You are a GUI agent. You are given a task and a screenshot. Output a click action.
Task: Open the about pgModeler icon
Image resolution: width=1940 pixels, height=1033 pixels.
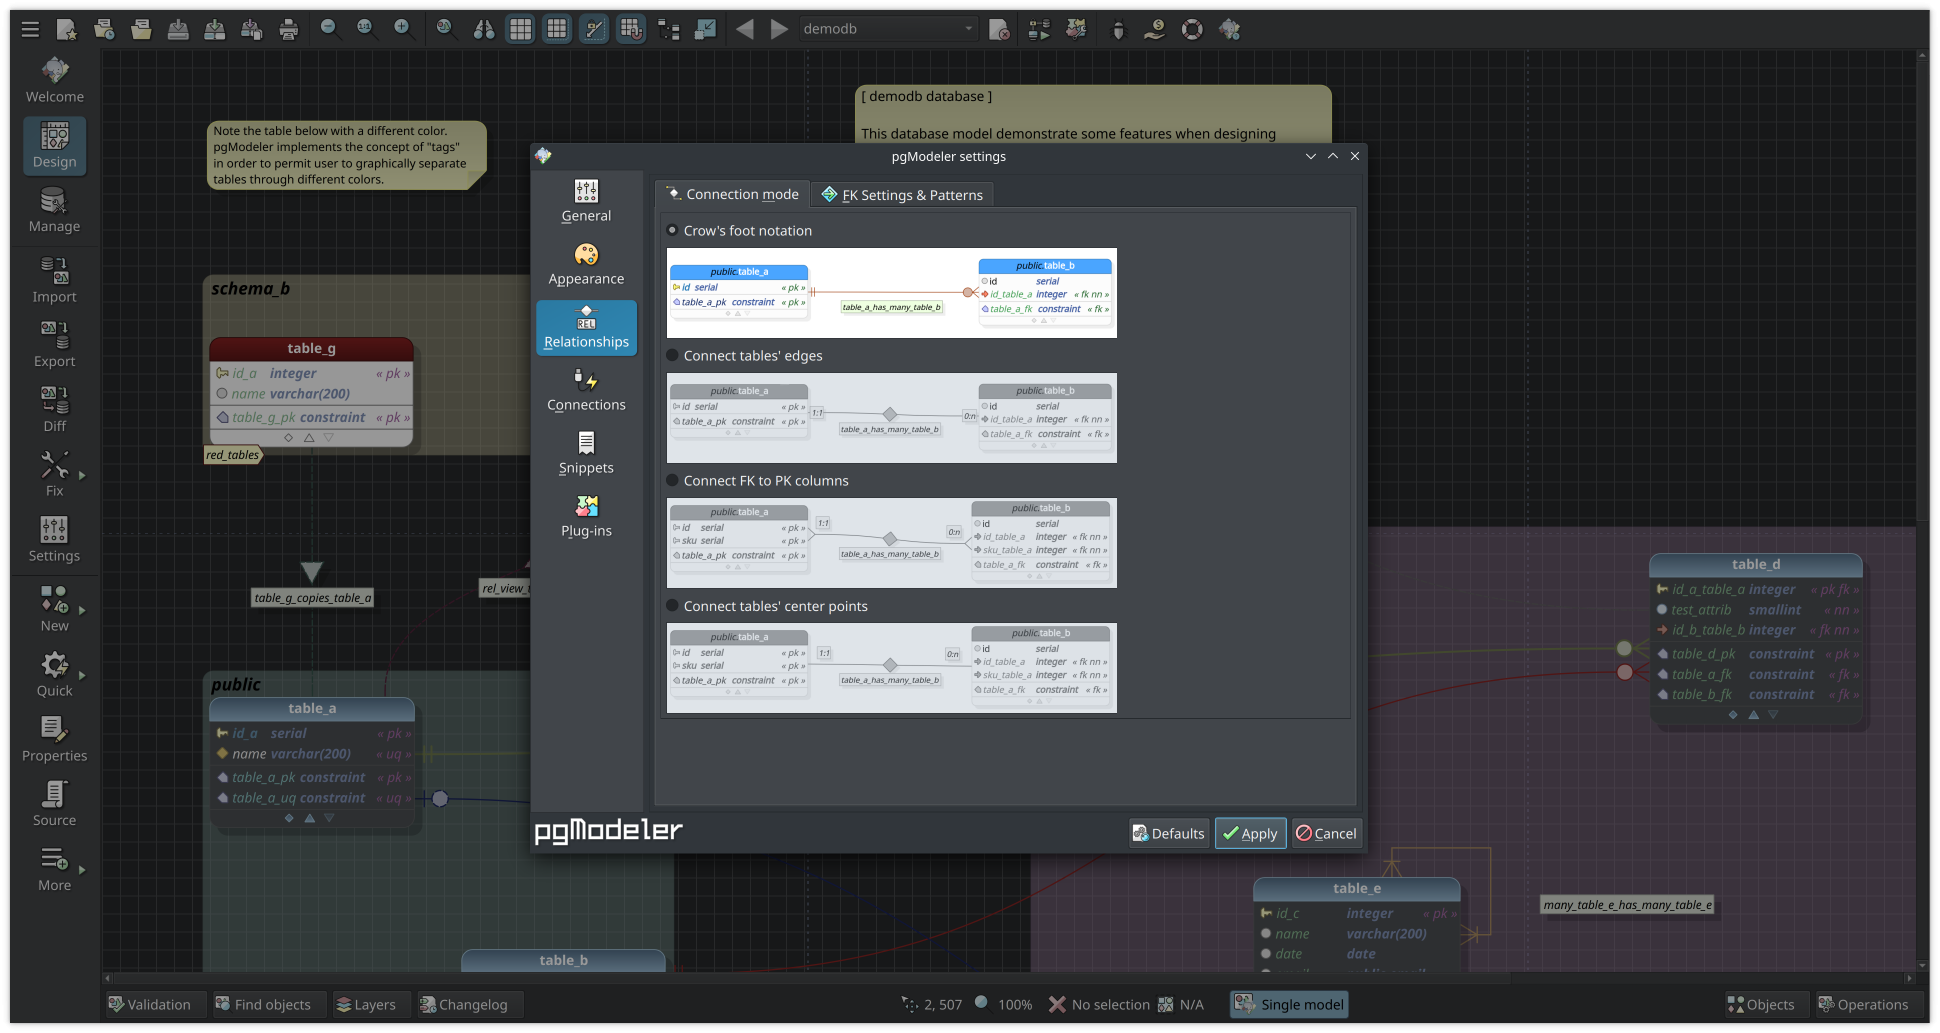click(1229, 29)
